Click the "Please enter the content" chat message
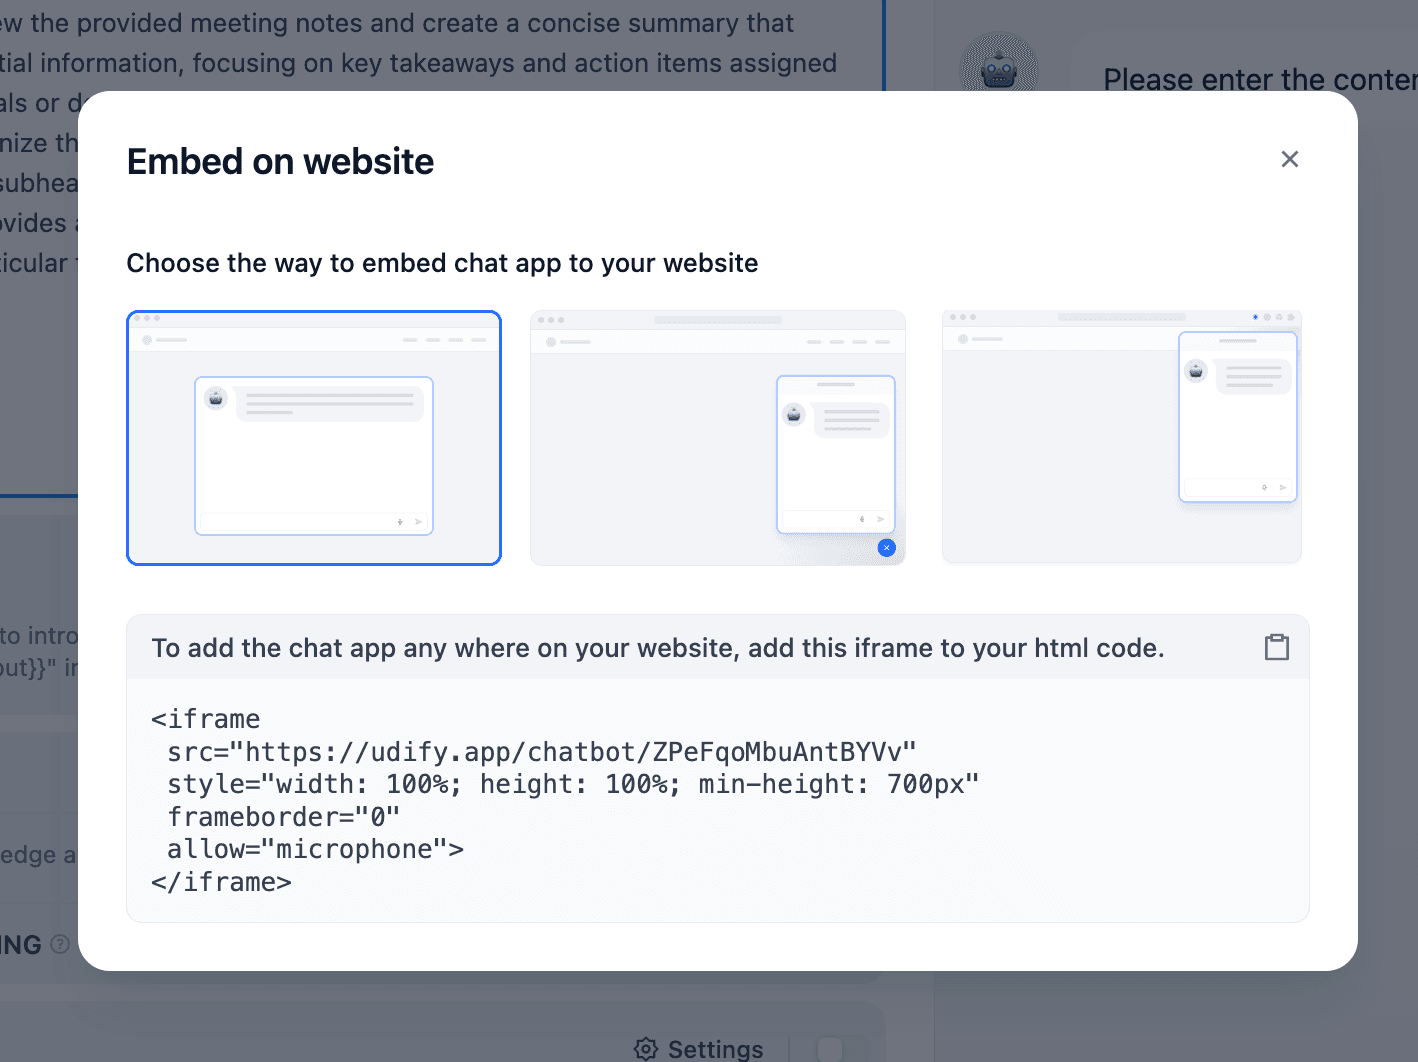Screen dimensions: 1418x1062 pyautogui.click(x=1259, y=80)
